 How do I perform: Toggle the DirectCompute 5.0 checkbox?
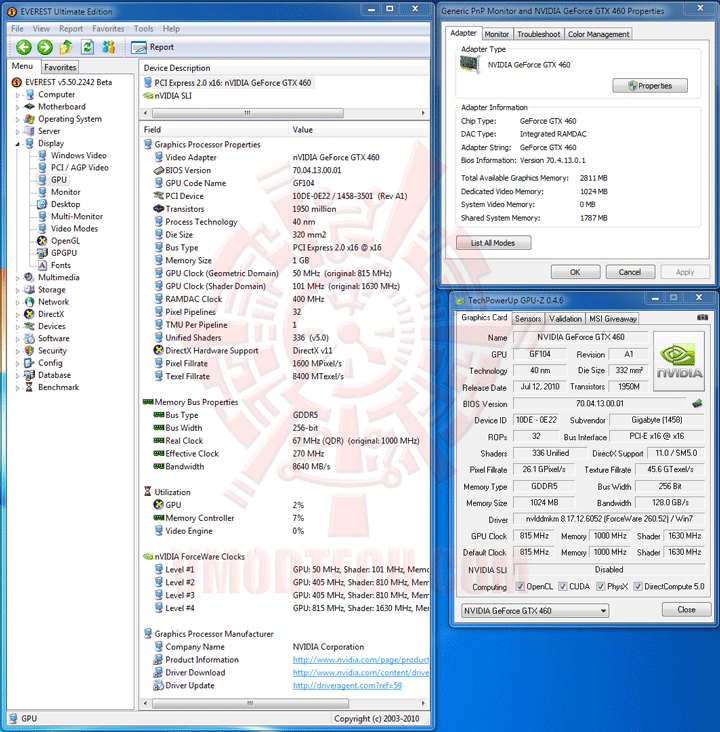pos(638,586)
